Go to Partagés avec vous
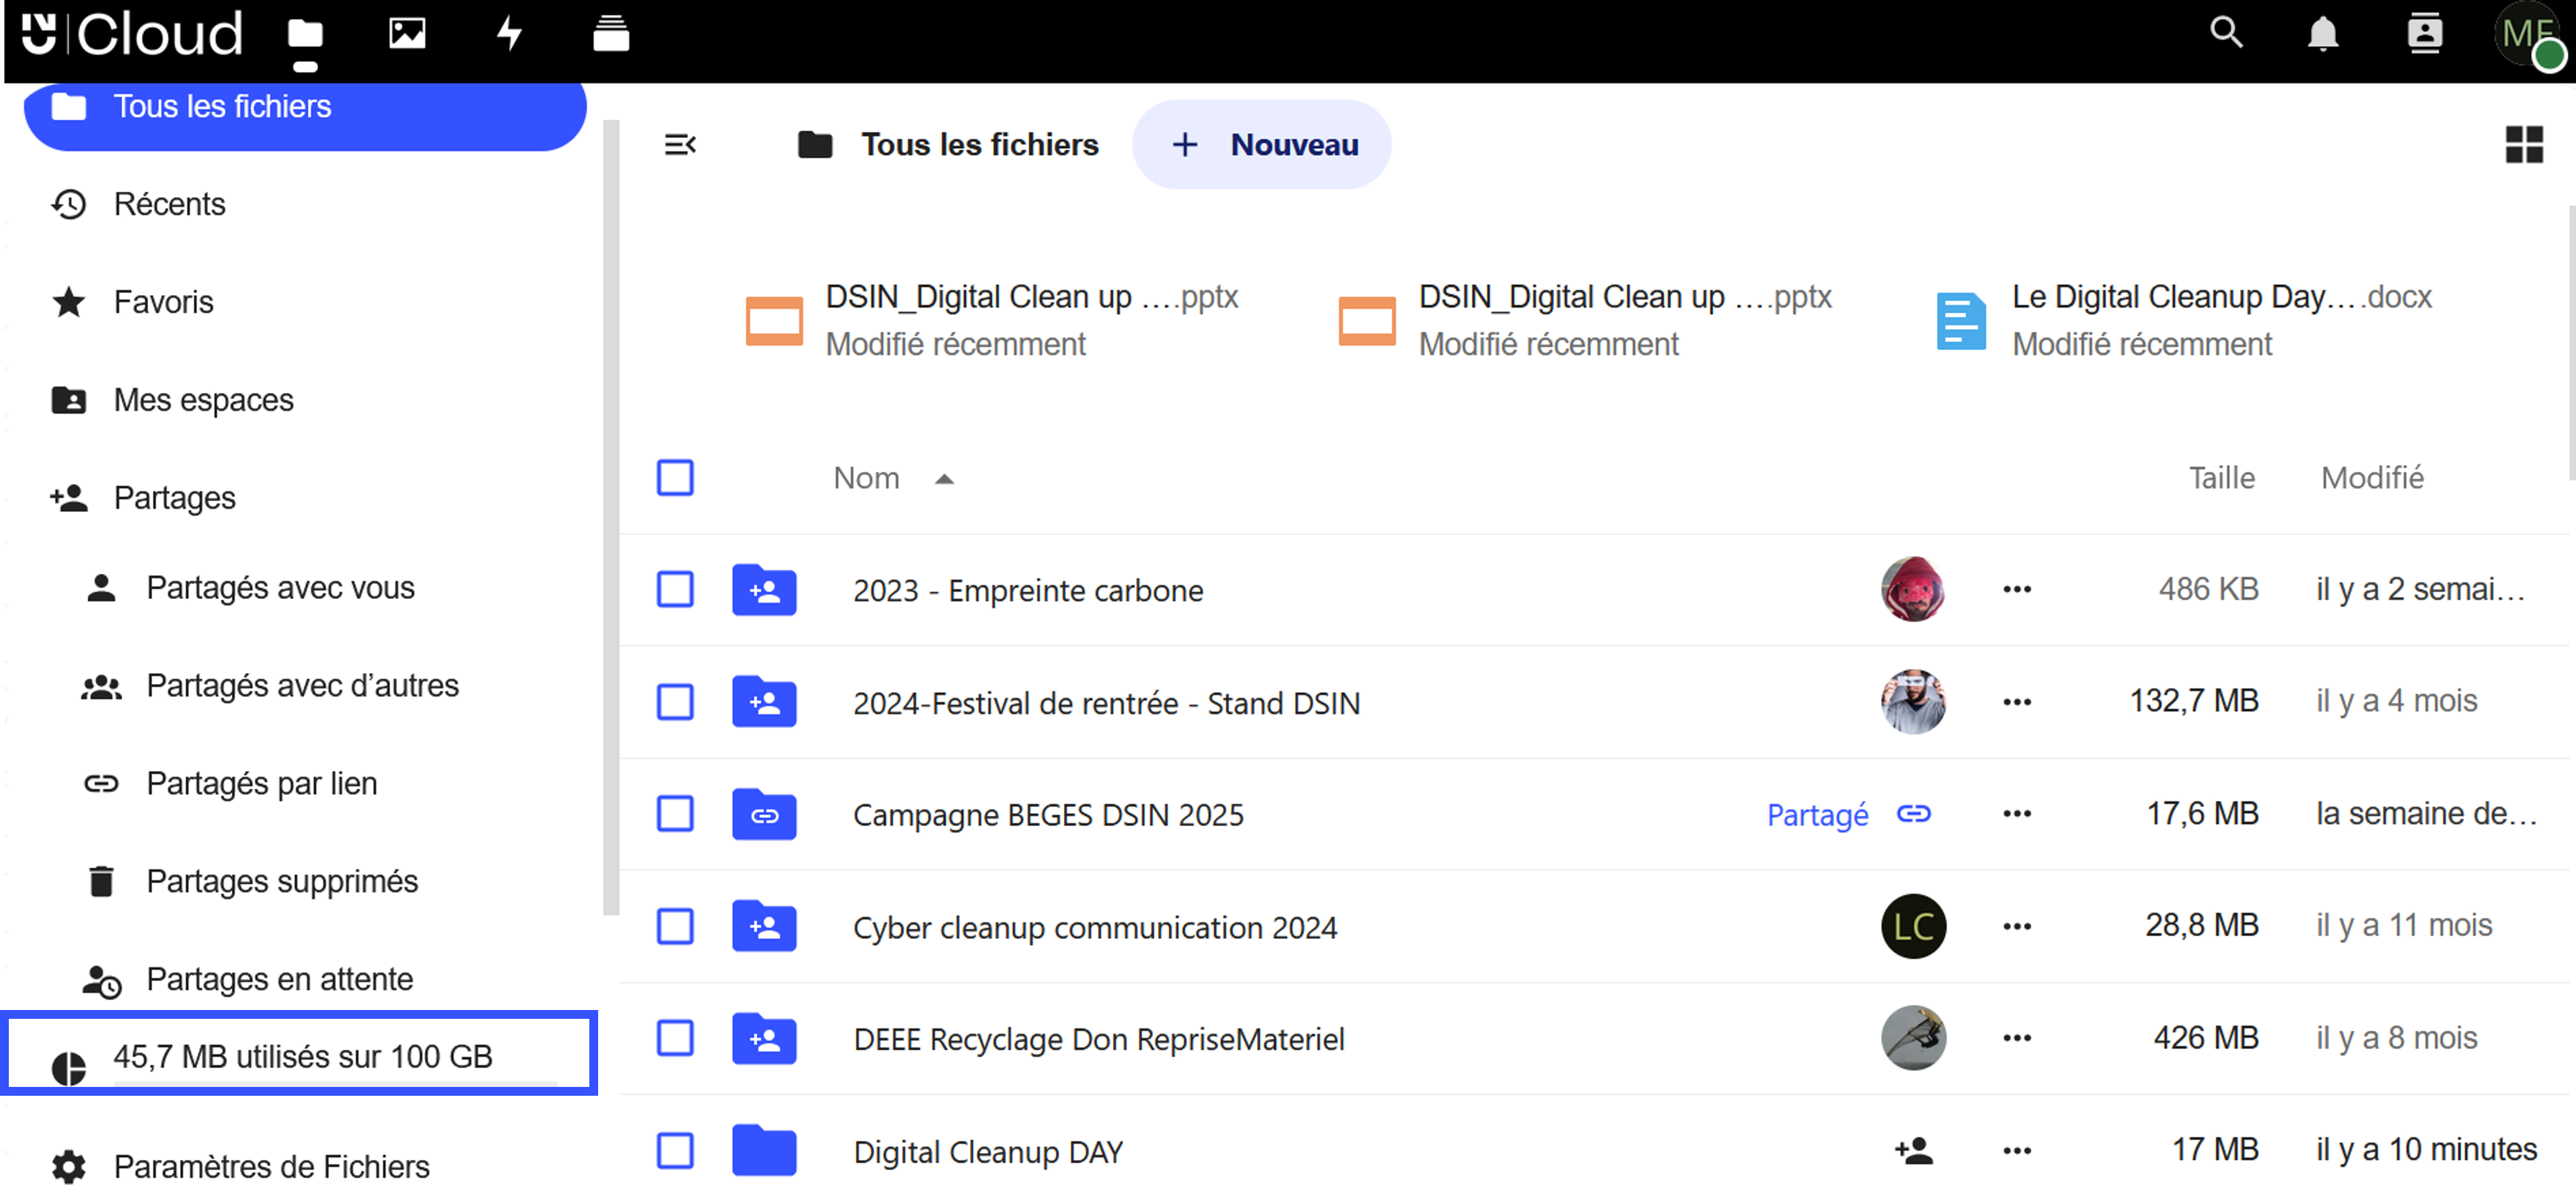Image resolution: width=2576 pixels, height=1196 pixels. tap(280, 588)
